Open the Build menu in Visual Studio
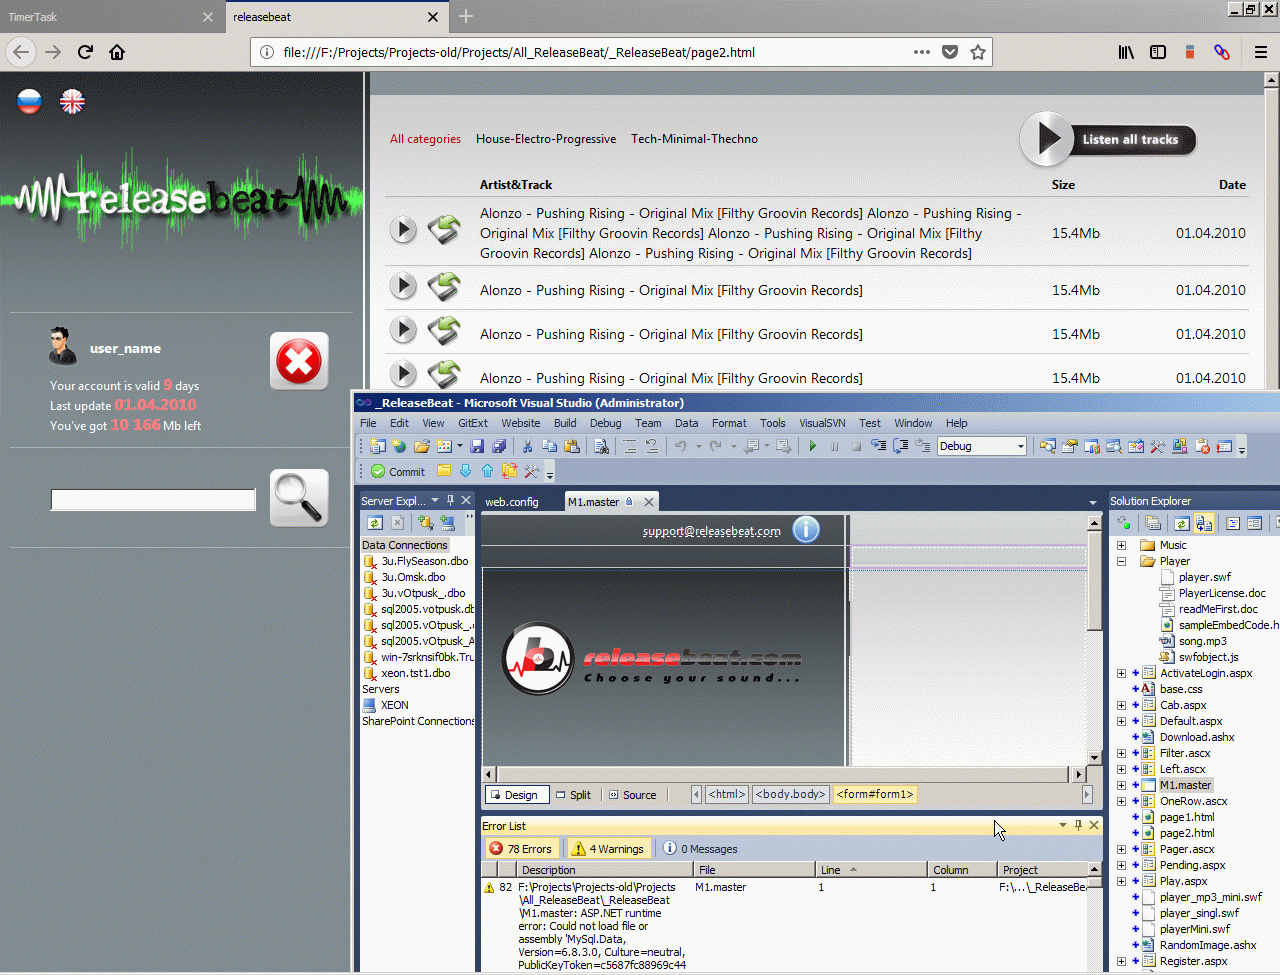Viewport: 1280px width, 975px height. (x=565, y=423)
